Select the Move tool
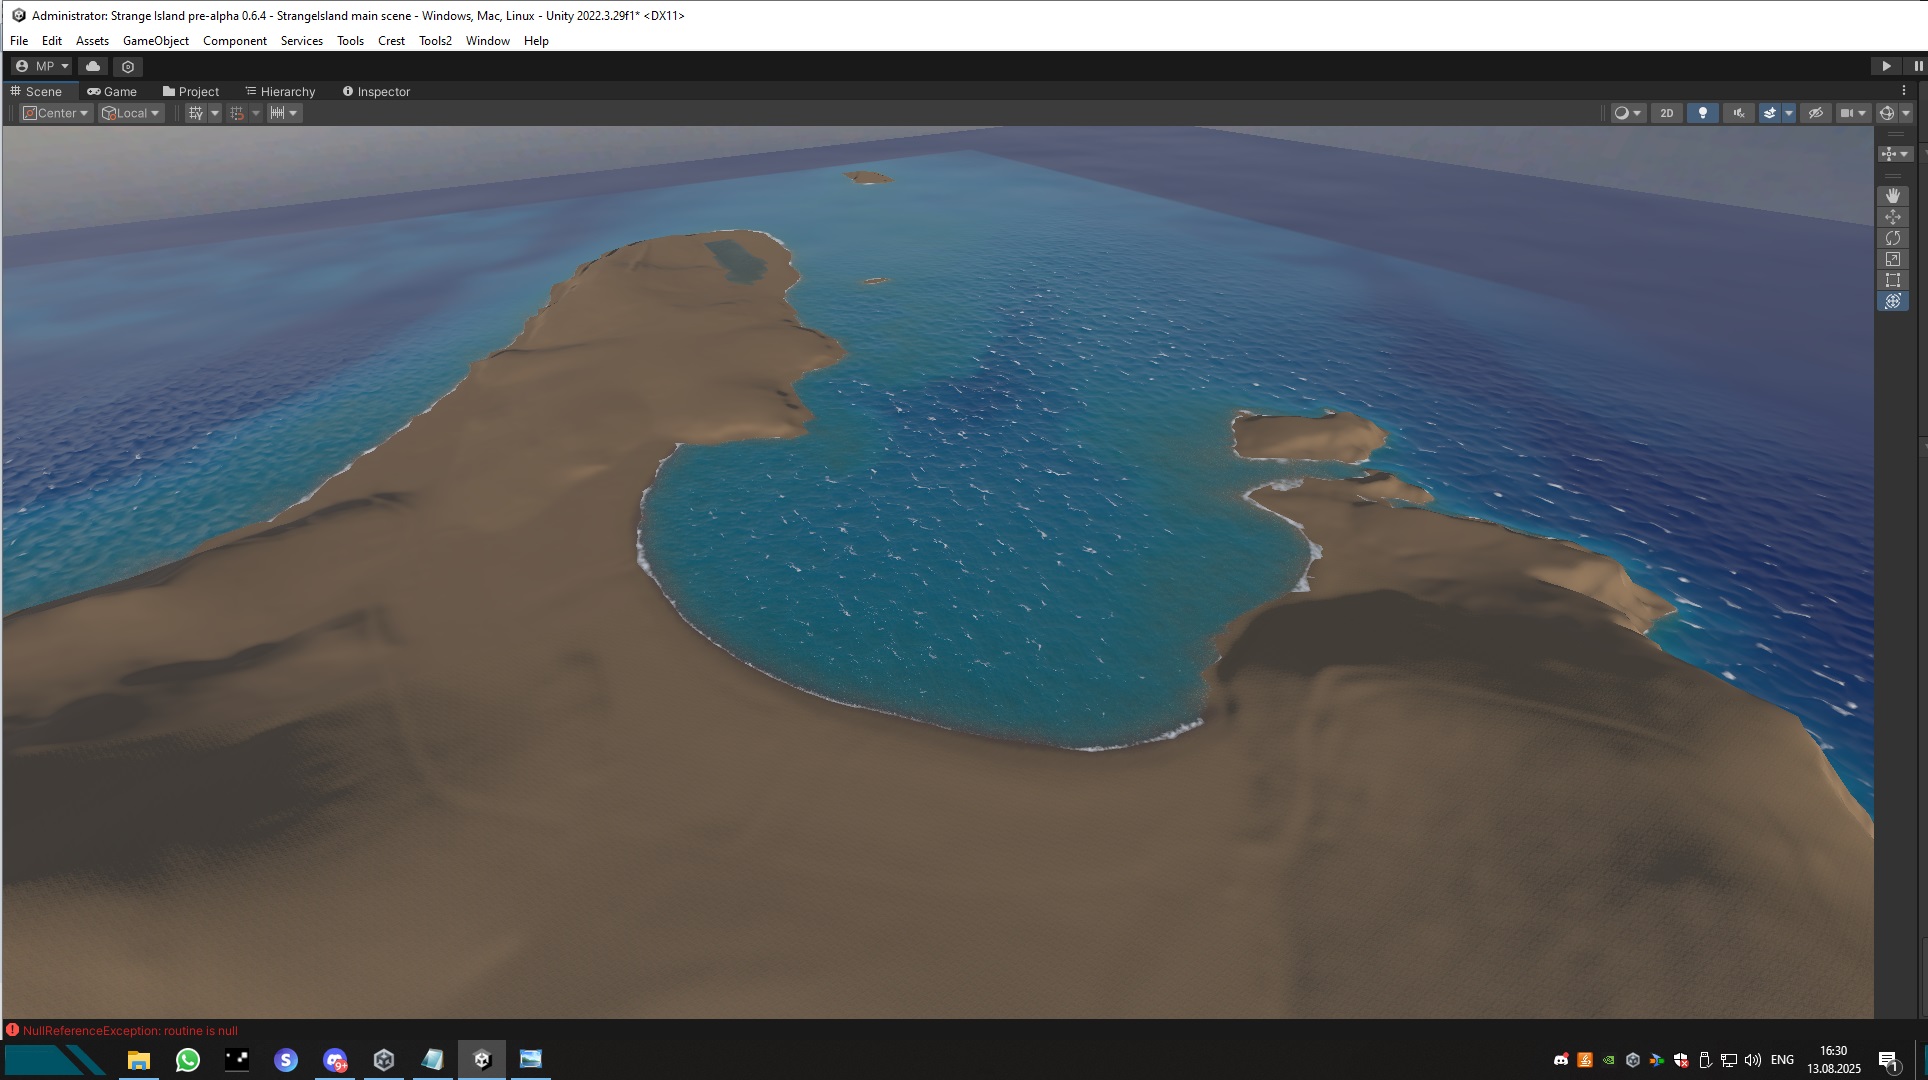Image resolution: width=1928 pixels, height=1080 pixels. click(x=1892, y=217)
